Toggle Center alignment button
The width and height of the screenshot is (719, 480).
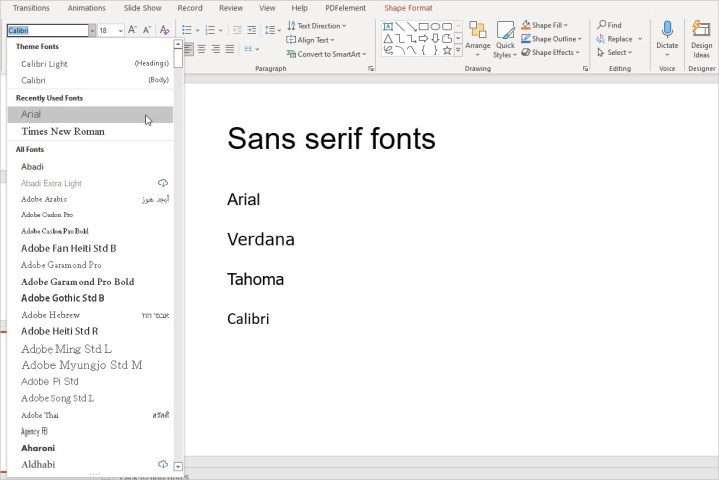tap(201, 49)
